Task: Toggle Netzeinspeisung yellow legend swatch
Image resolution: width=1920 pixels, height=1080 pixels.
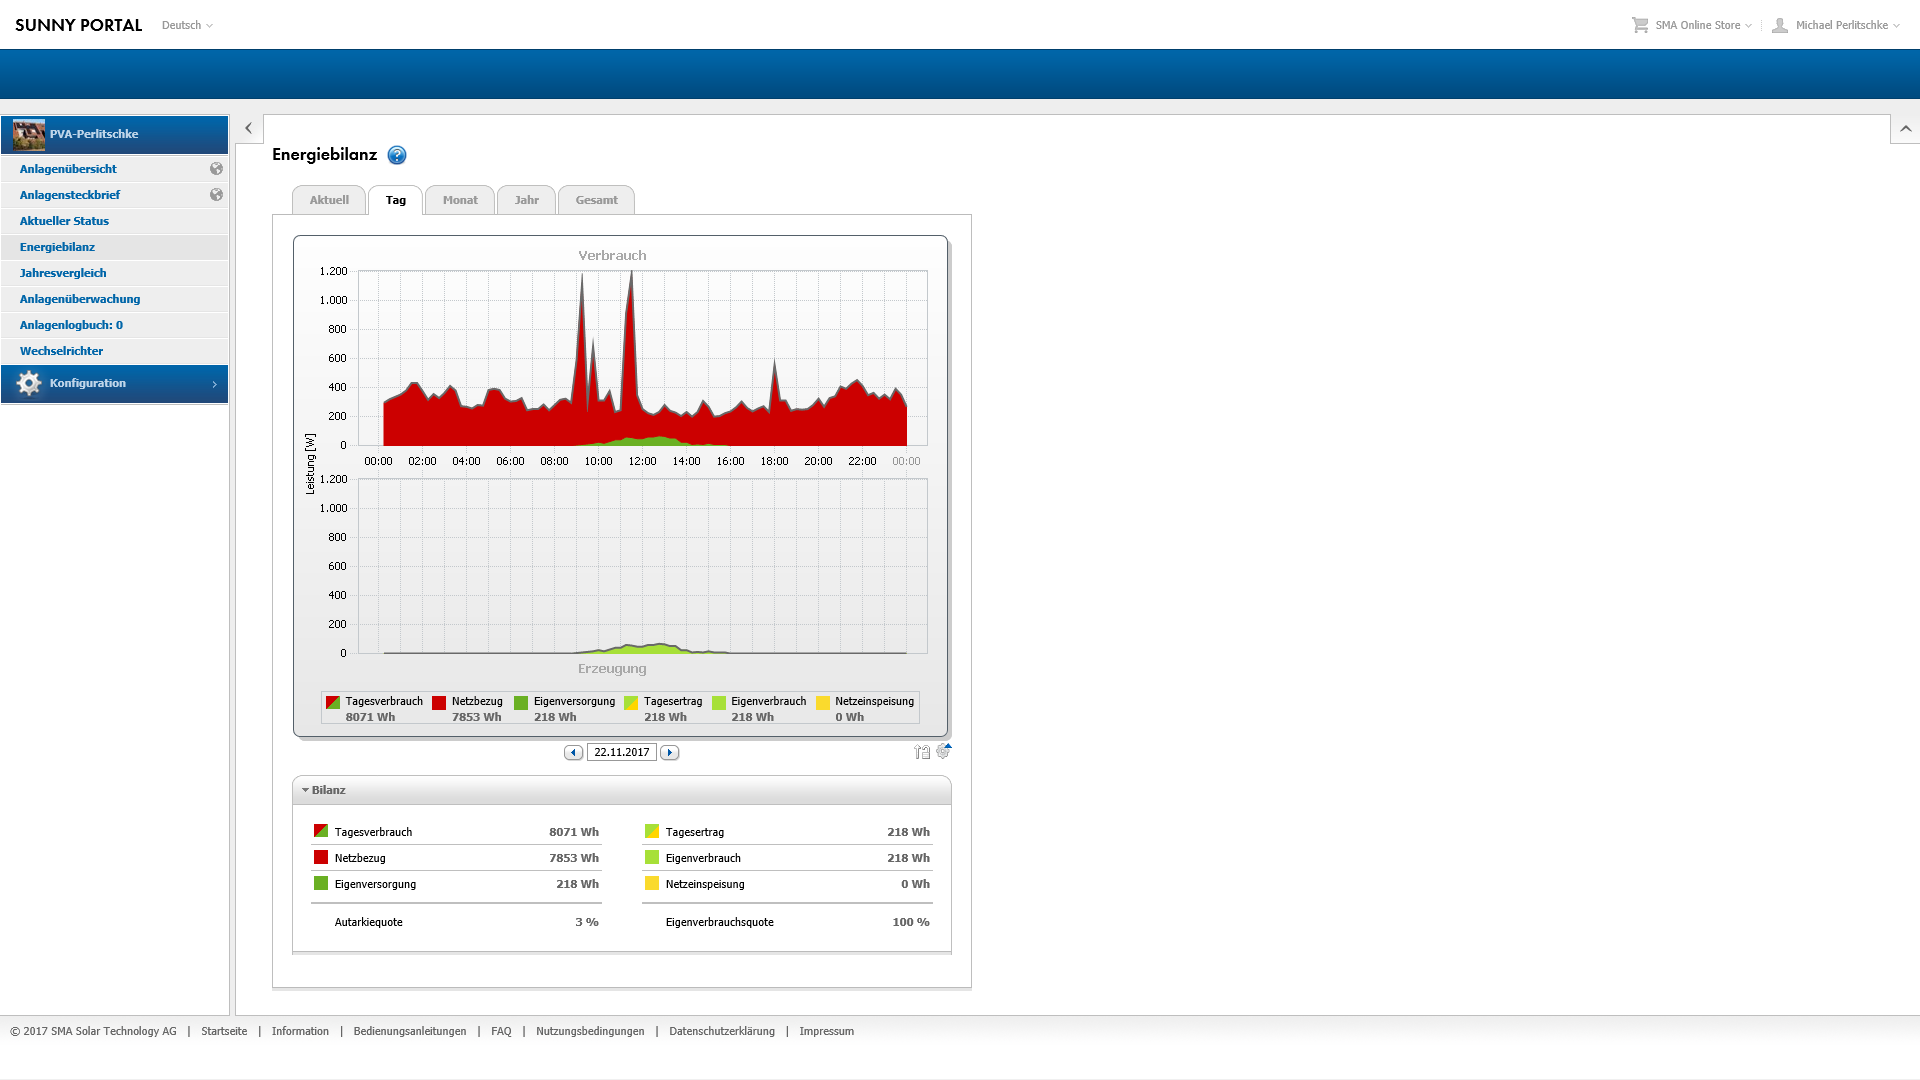Action: pos(823,702)
